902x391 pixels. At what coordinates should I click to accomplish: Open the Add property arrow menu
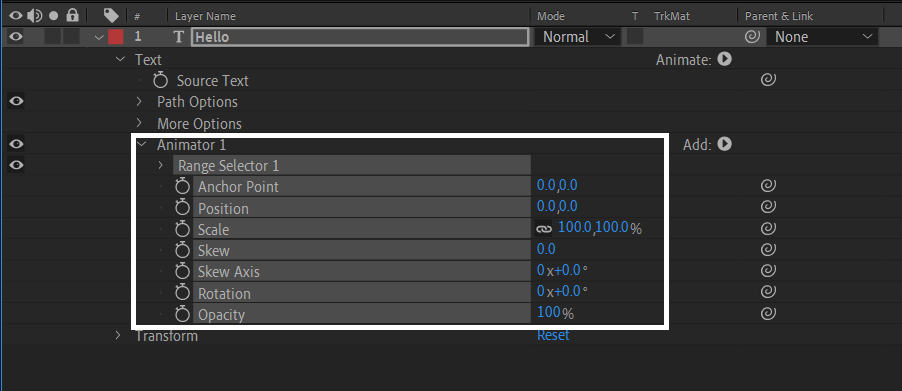[725, 144]
